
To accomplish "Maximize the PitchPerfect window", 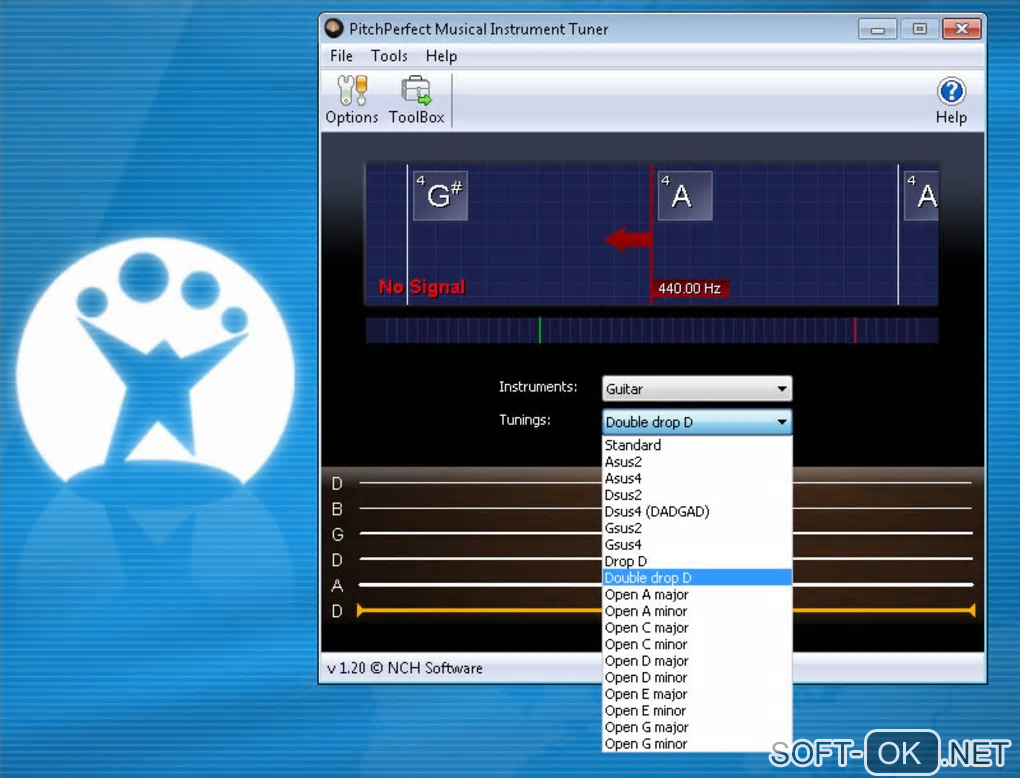I will coord(919,29).
